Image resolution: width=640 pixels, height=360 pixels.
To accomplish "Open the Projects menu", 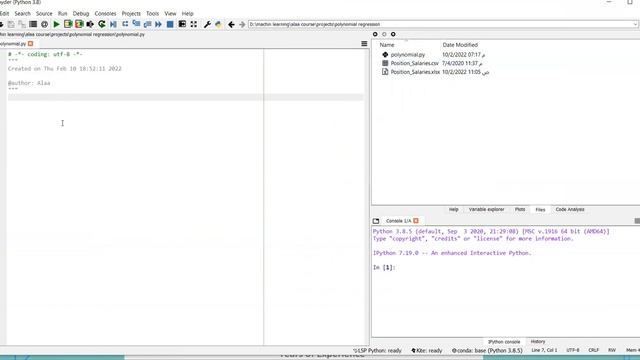I will (131, 13).
